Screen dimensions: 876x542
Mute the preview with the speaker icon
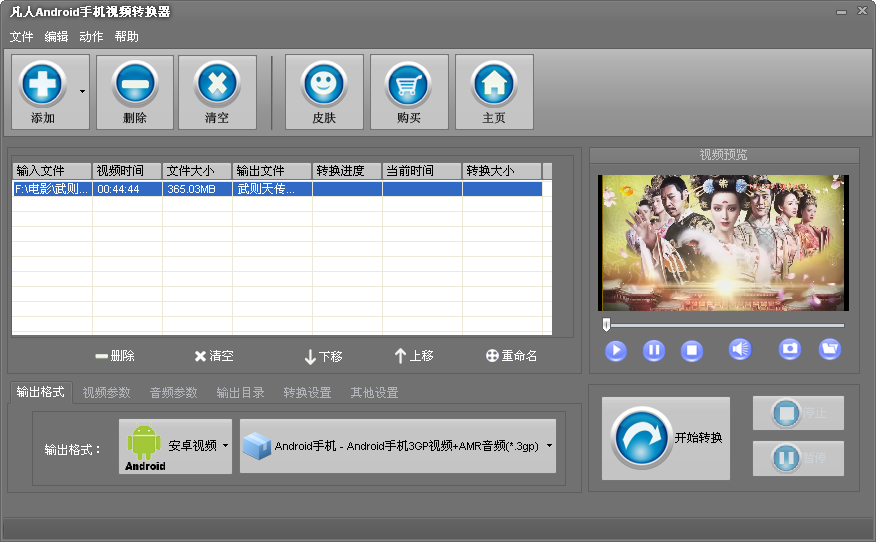(740, 349)
